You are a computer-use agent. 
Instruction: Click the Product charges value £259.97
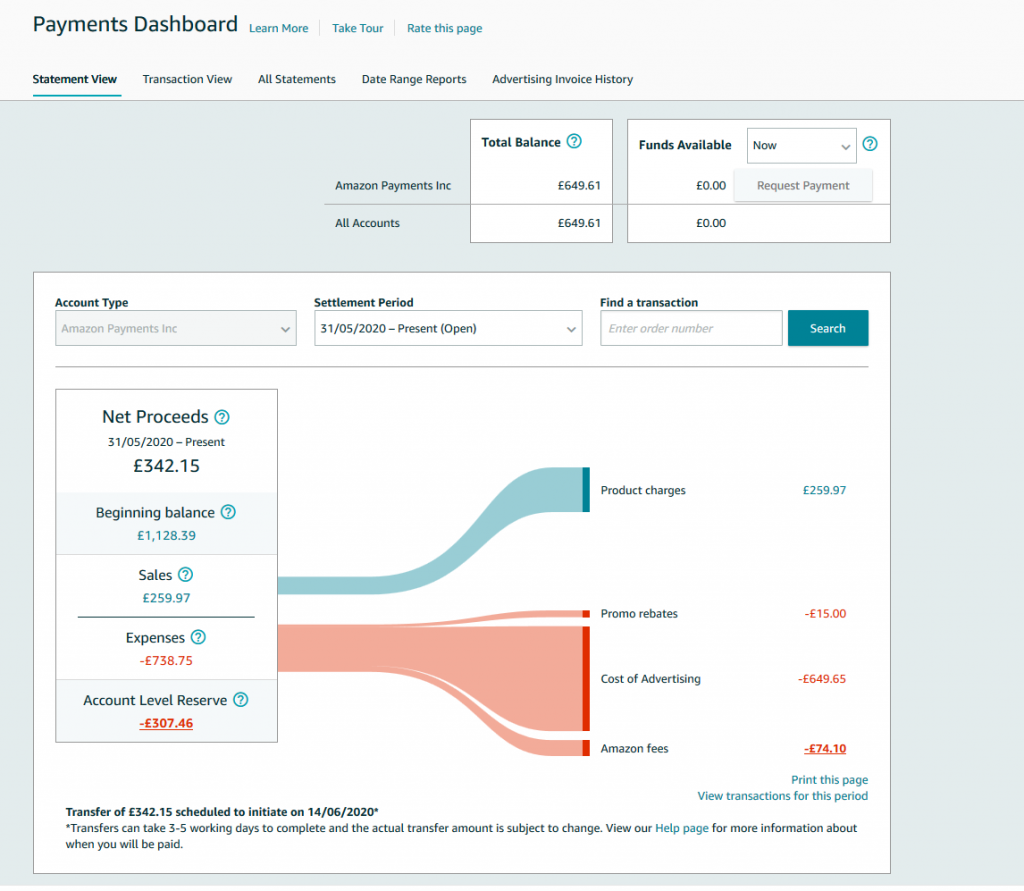[824, 490]
